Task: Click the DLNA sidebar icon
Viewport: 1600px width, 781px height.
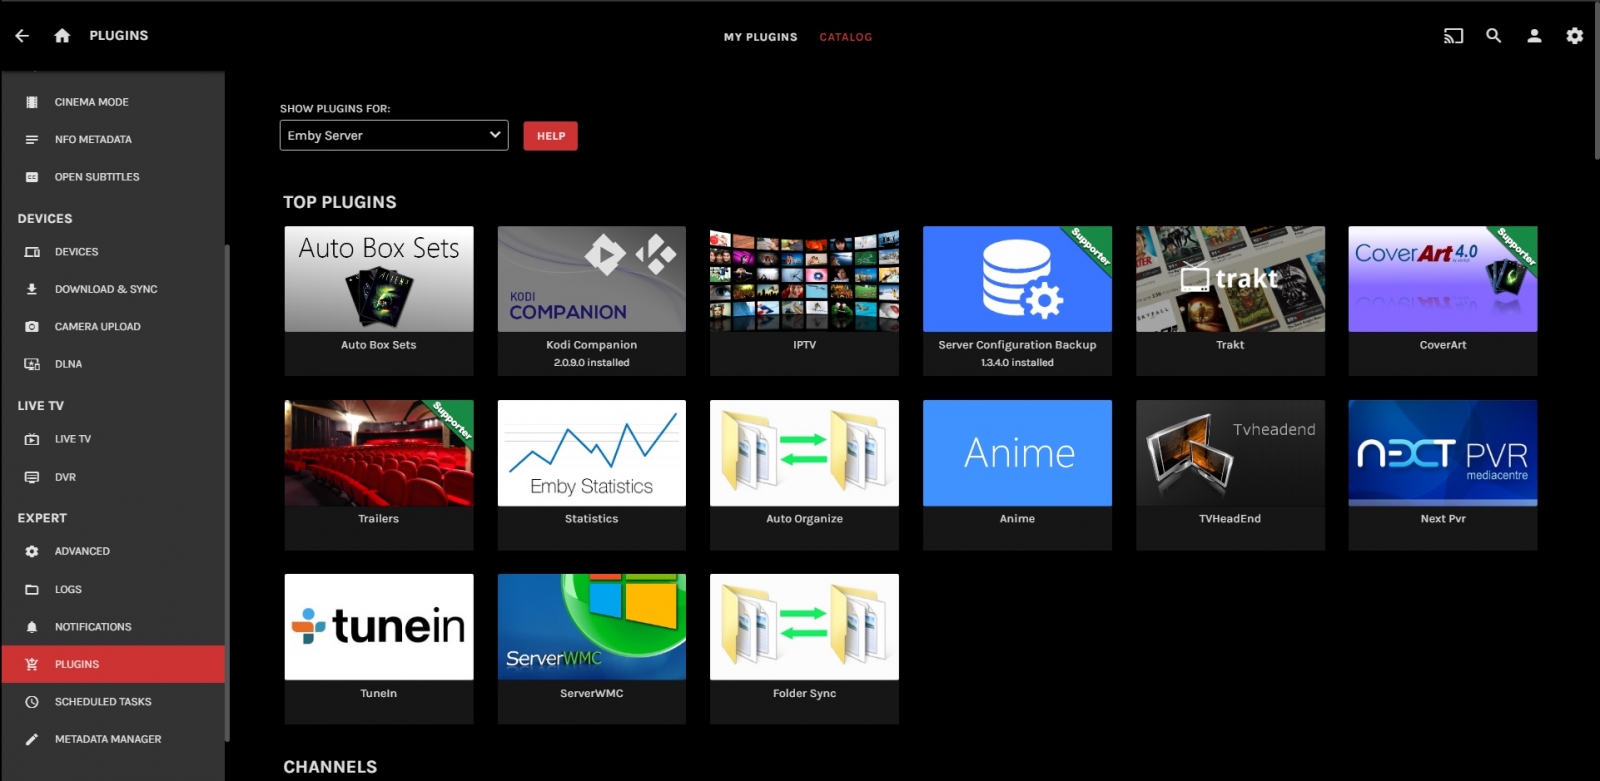Action: click(x=32, y=364)
